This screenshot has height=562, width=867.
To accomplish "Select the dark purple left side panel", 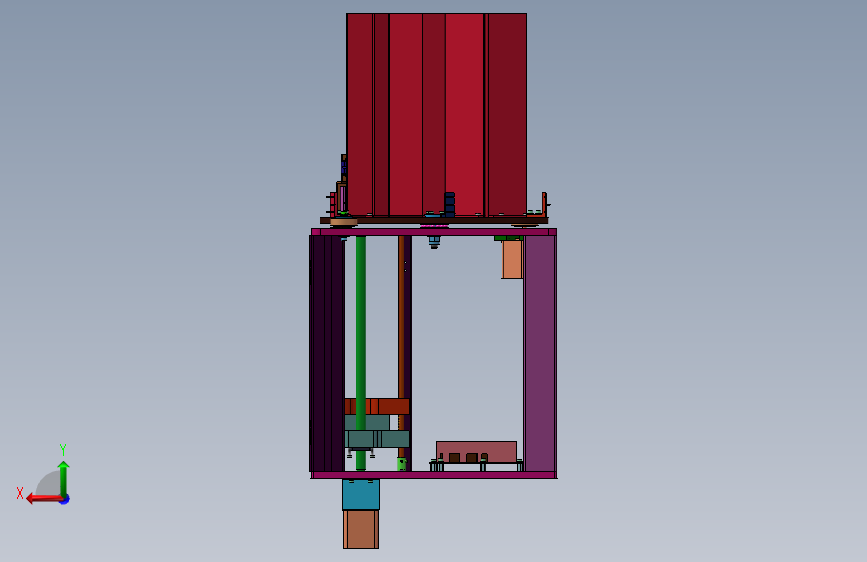I will click(327, 353).
